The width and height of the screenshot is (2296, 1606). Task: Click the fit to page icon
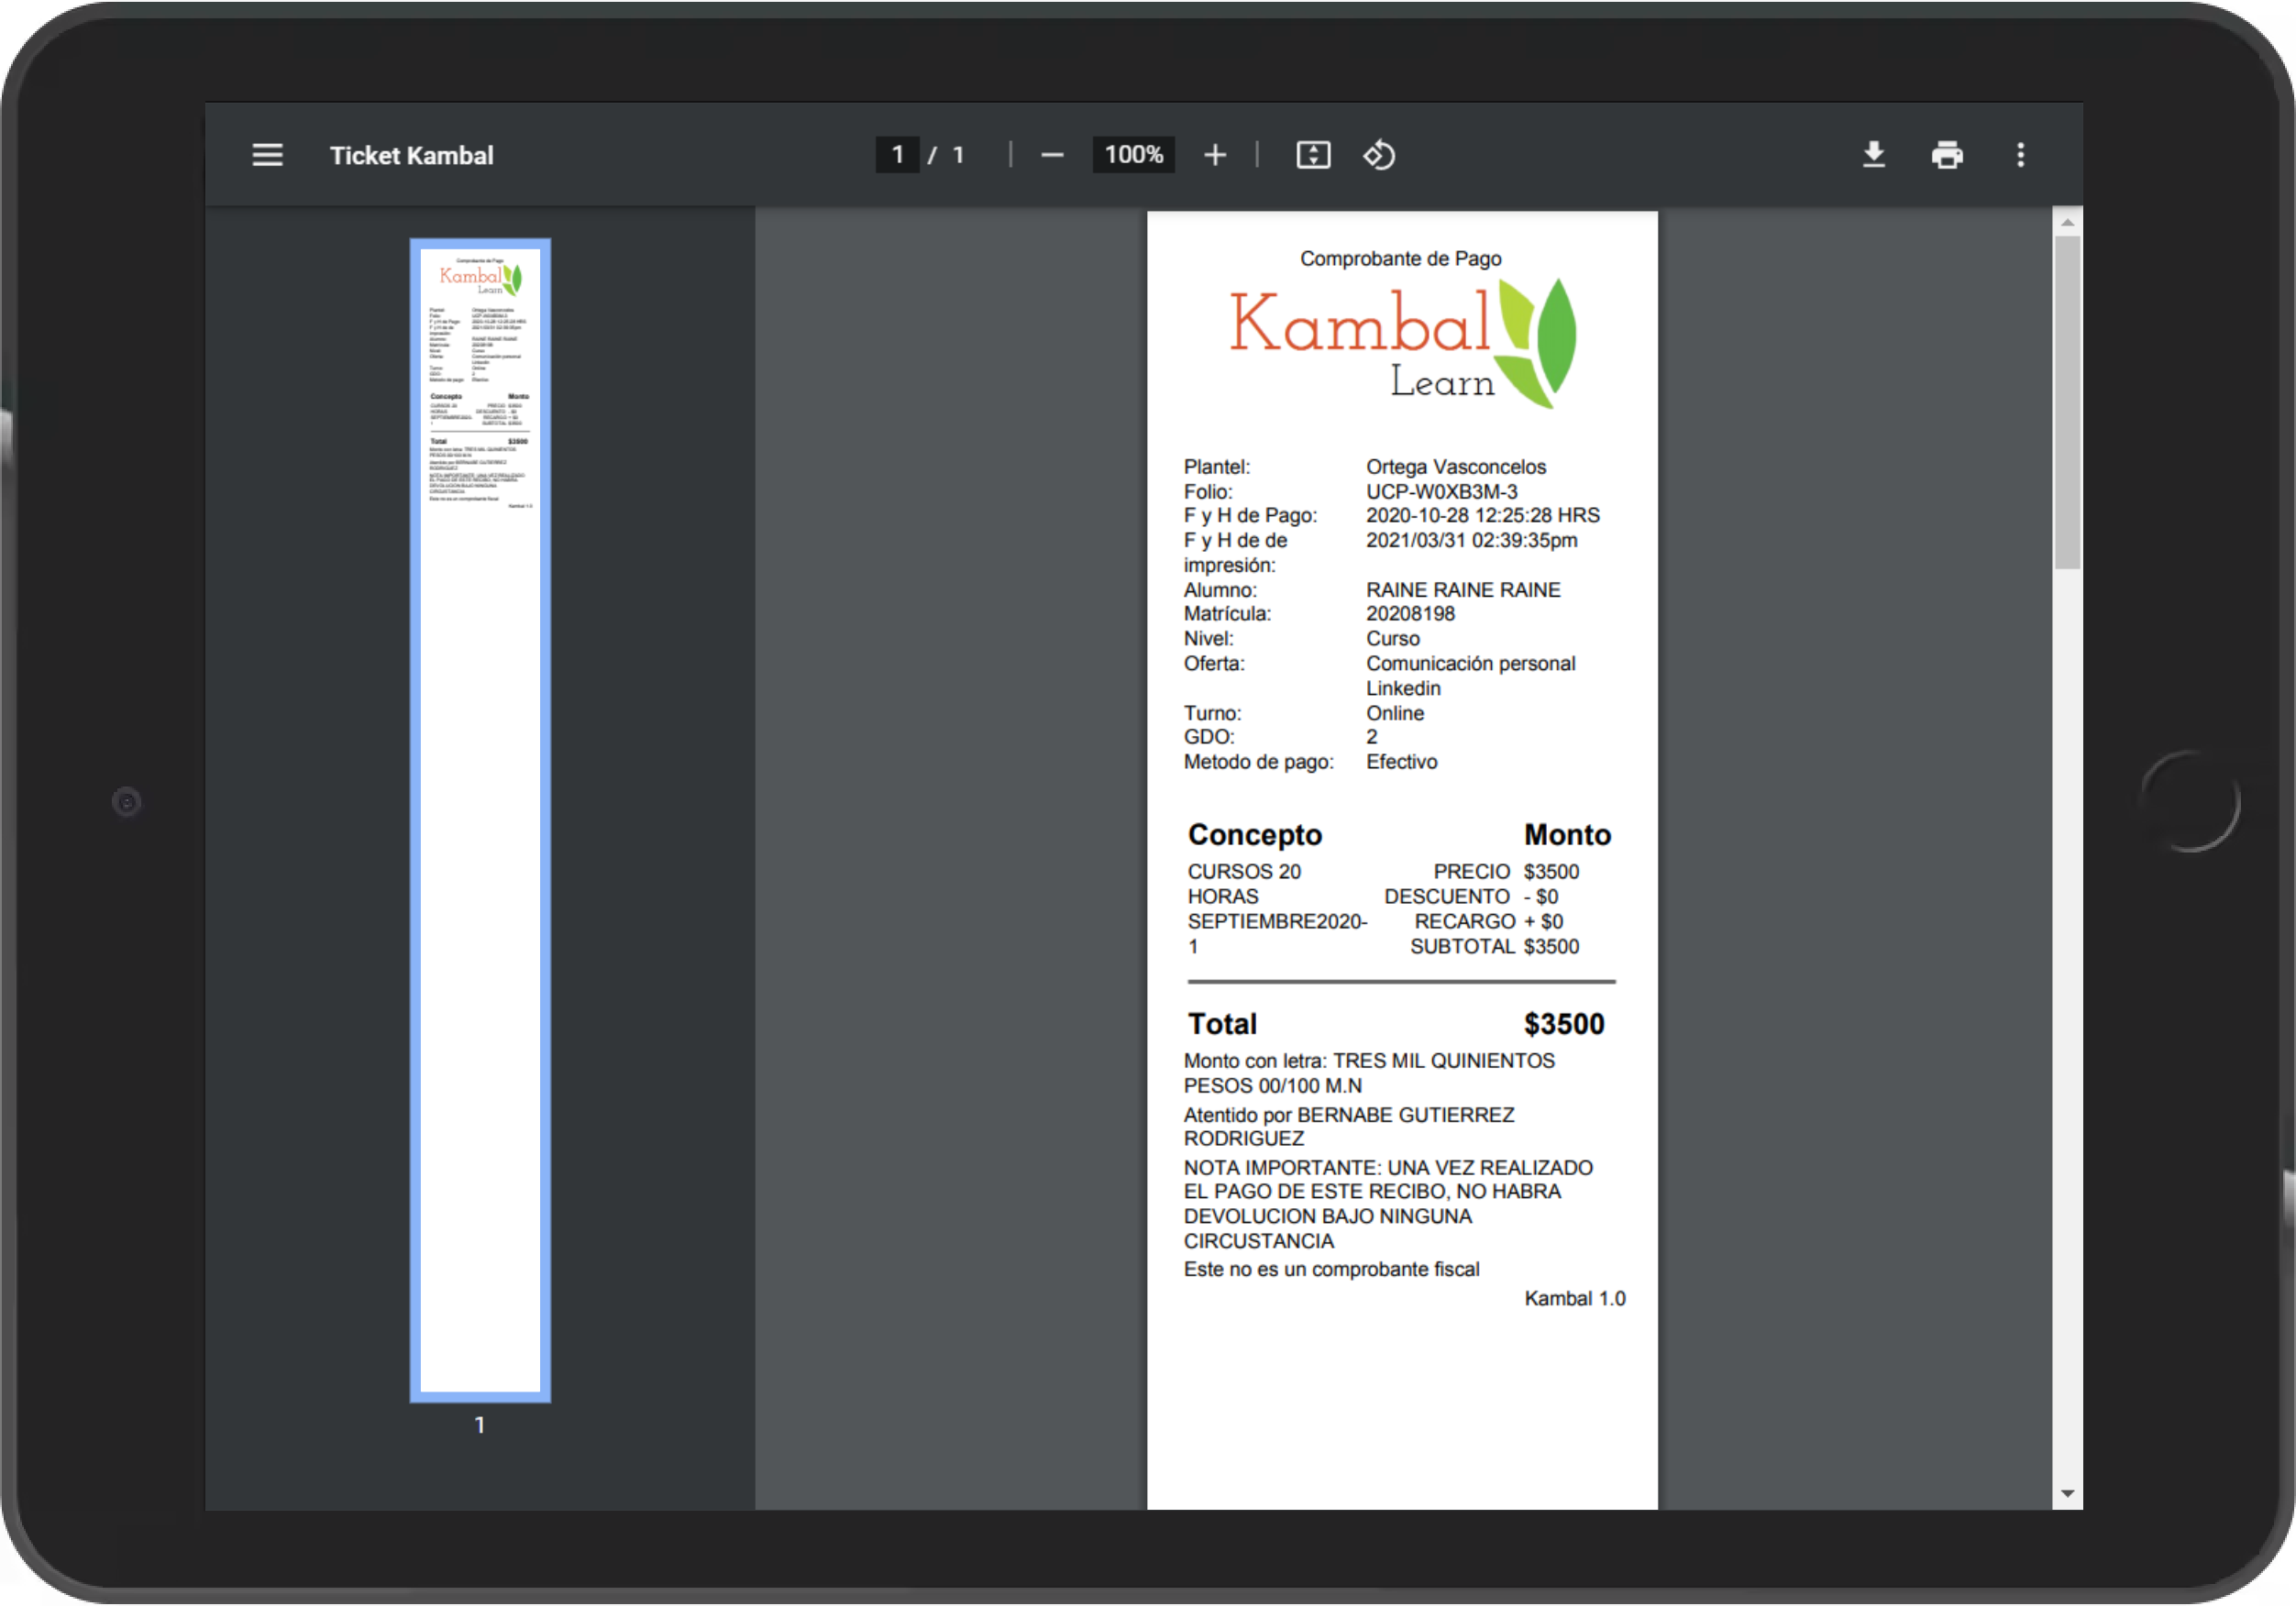1313,155
